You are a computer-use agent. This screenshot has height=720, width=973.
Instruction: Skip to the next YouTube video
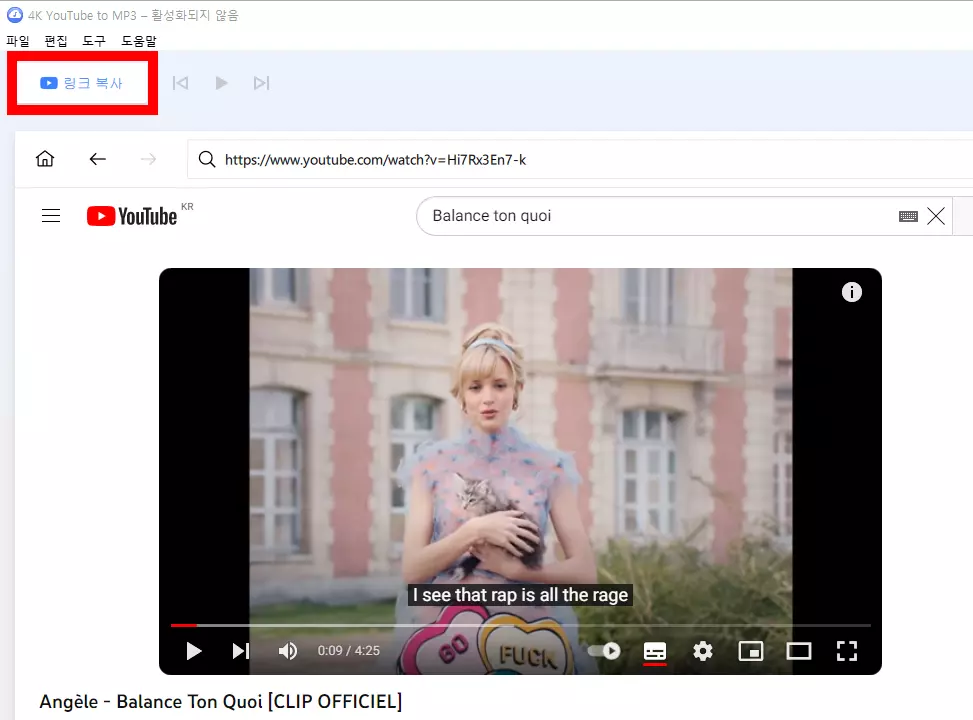(x=241, y=651)
